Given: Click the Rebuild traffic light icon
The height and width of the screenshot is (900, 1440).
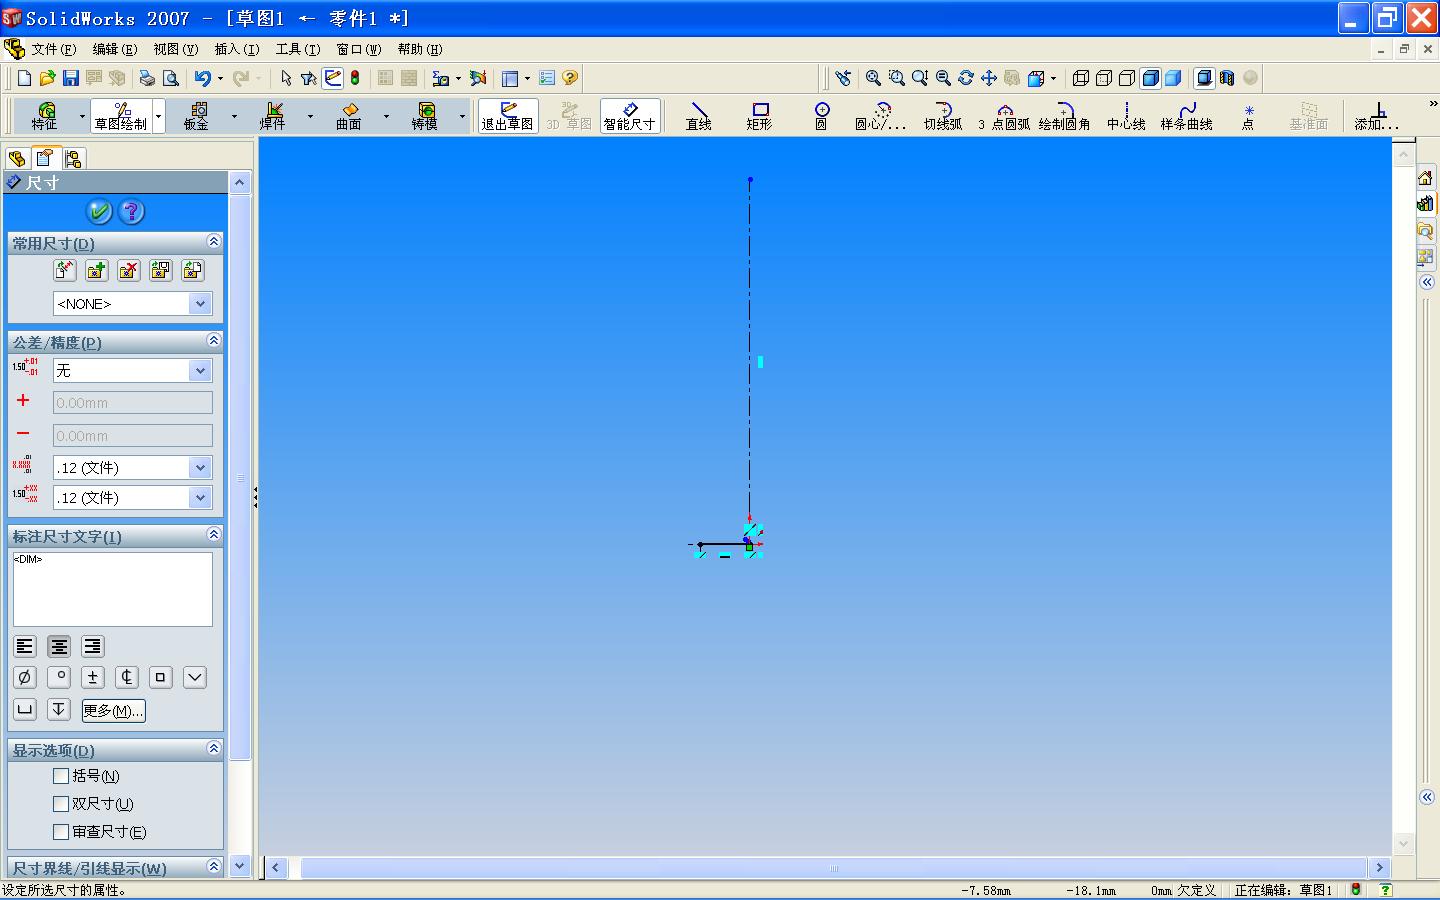Looking at the screenshot, I should coord(355,78).
